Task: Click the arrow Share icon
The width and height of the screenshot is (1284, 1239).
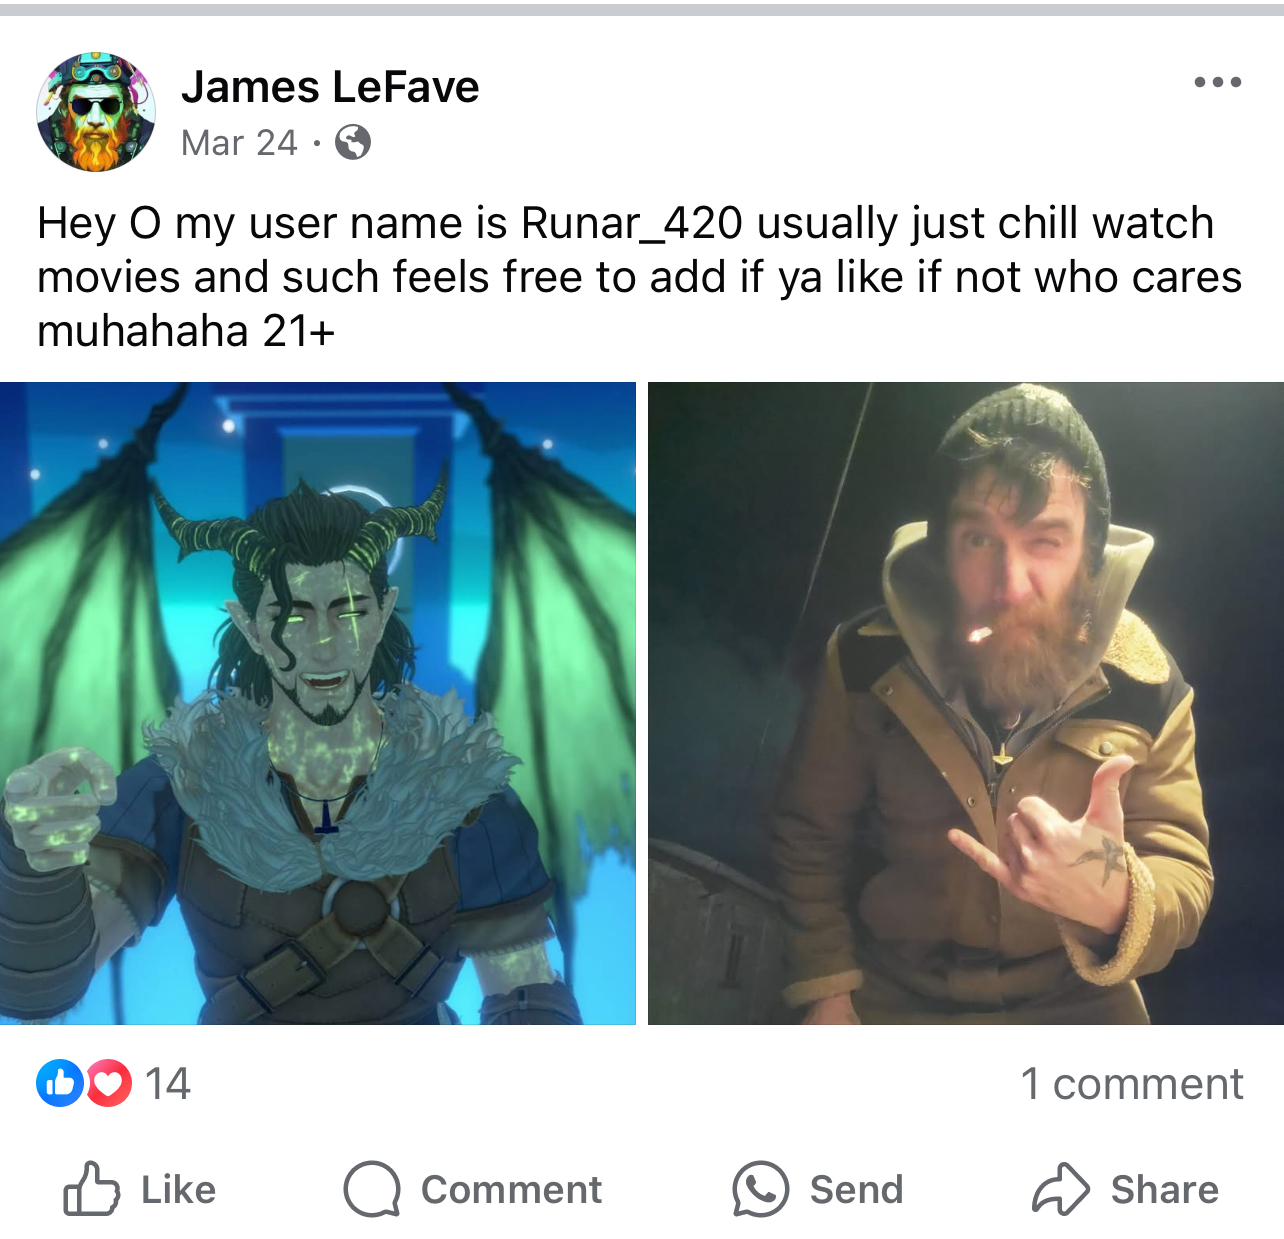Action: click(1060, 1189)
